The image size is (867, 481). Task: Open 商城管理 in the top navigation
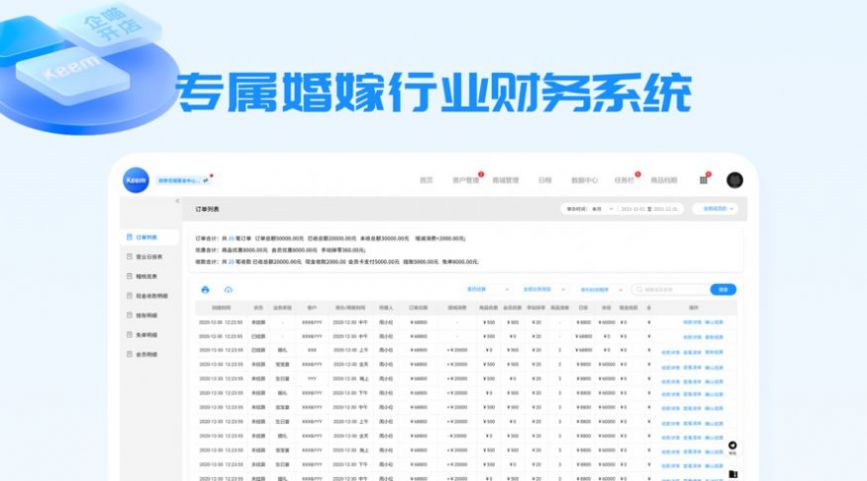[505, 180]
